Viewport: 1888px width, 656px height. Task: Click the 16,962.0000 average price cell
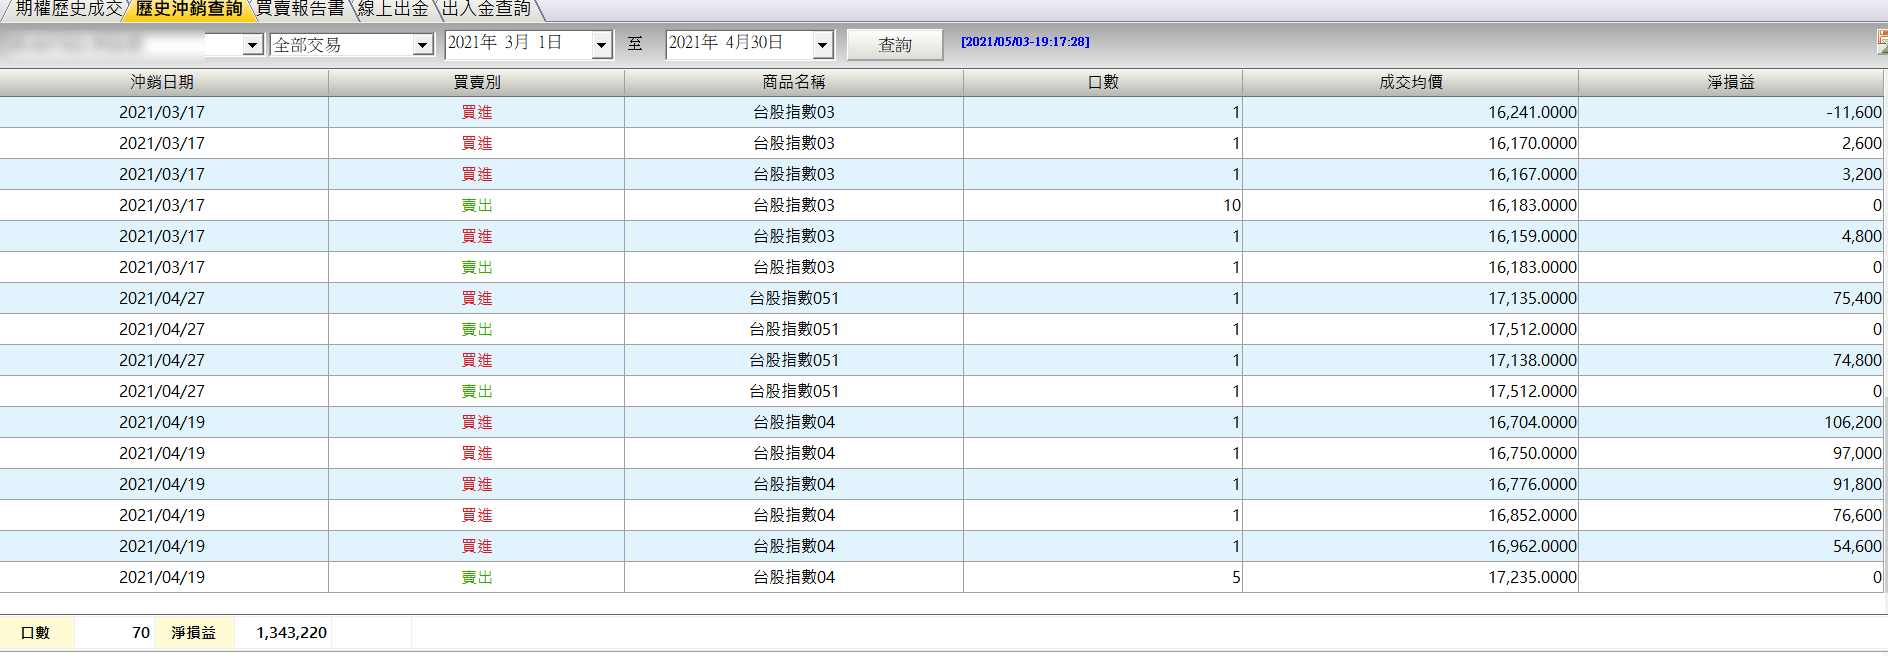click(x=1410, y=546)
